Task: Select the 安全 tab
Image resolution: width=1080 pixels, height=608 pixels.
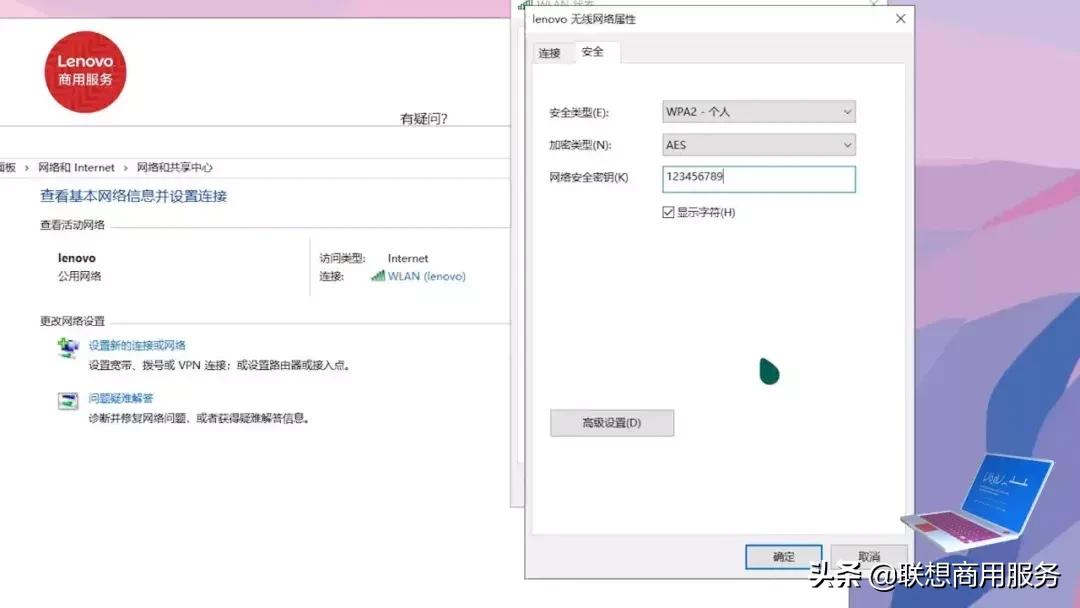Action: (592, 55)
